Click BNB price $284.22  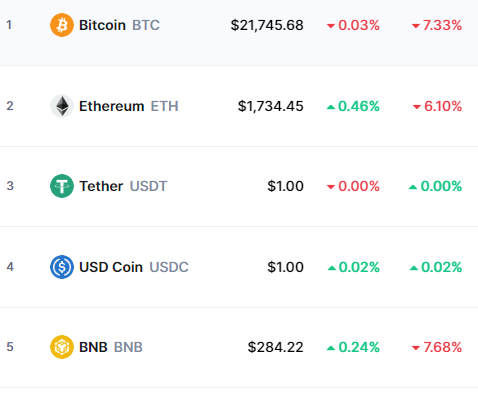tap(276, 347)
